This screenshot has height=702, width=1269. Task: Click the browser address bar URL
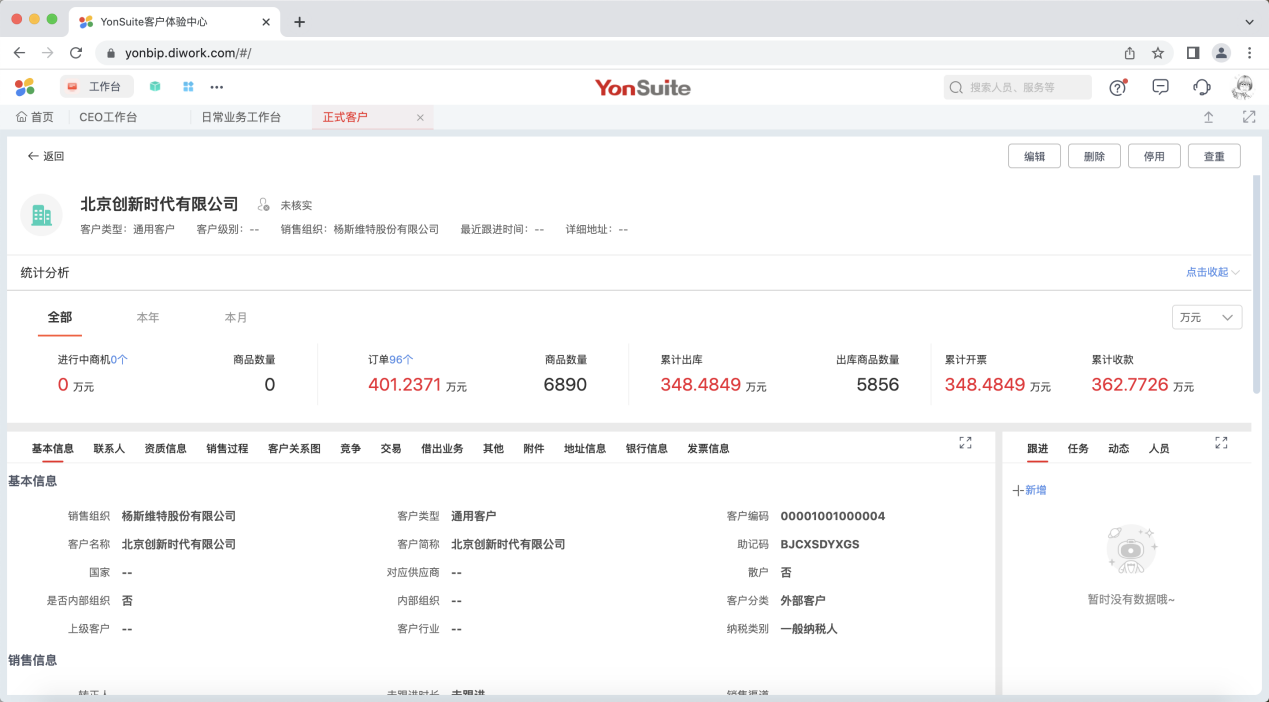(x=188, y=53)
